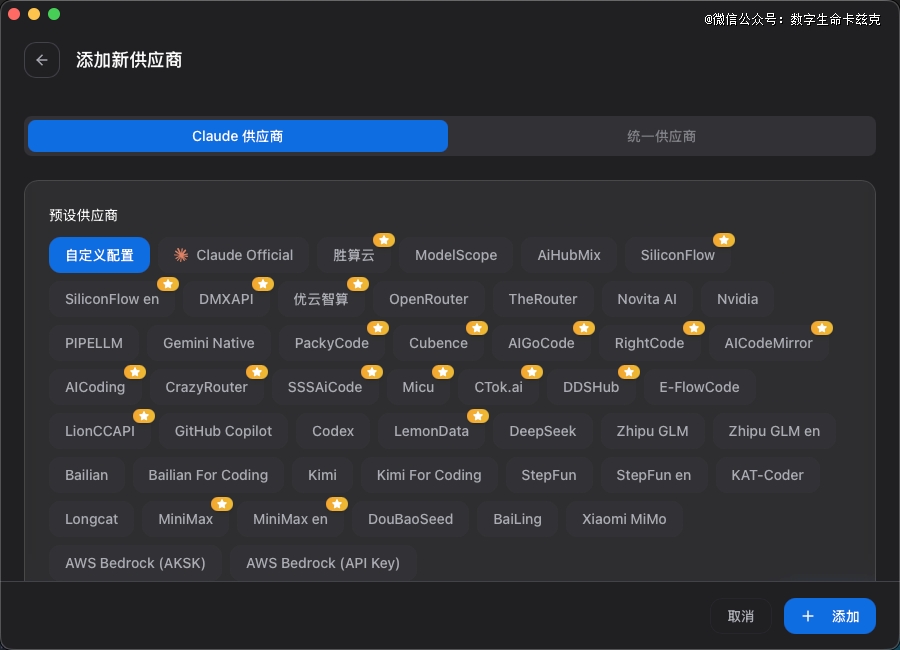Pick the GitHub Copilot provider
Screen dimensions: 900x650
click(x=223, y=431)
